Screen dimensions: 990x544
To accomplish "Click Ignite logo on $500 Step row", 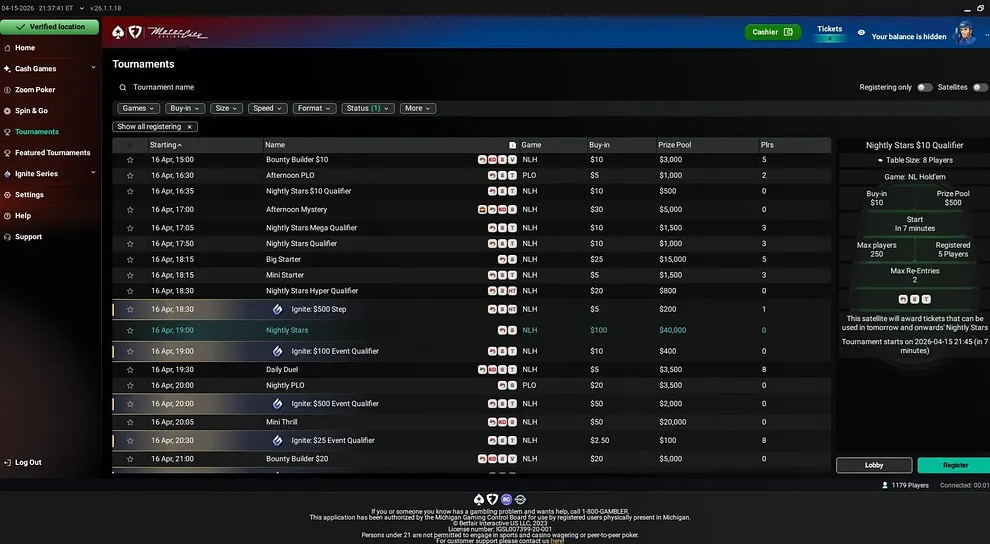I will pyautogui.click(x=277, y=309).
